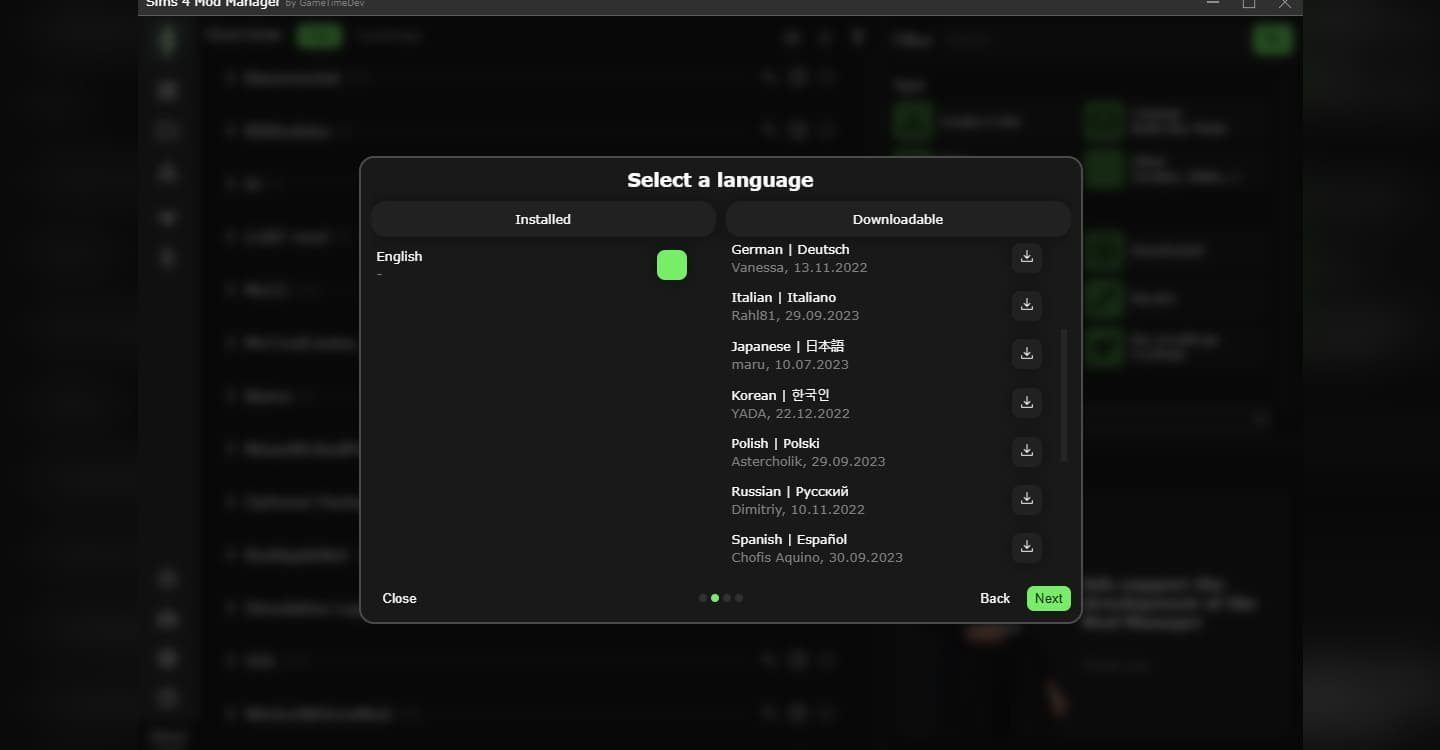The image size is (1440, 750).
Task: Close the language selection dialog
Action: pyautogui.click(x=399, y=598)
